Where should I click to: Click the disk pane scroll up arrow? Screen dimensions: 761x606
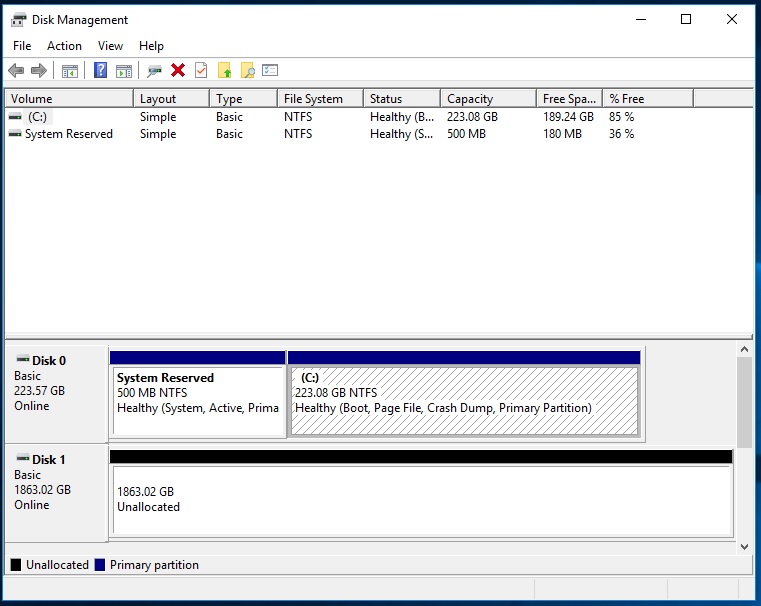click(744, 349)
